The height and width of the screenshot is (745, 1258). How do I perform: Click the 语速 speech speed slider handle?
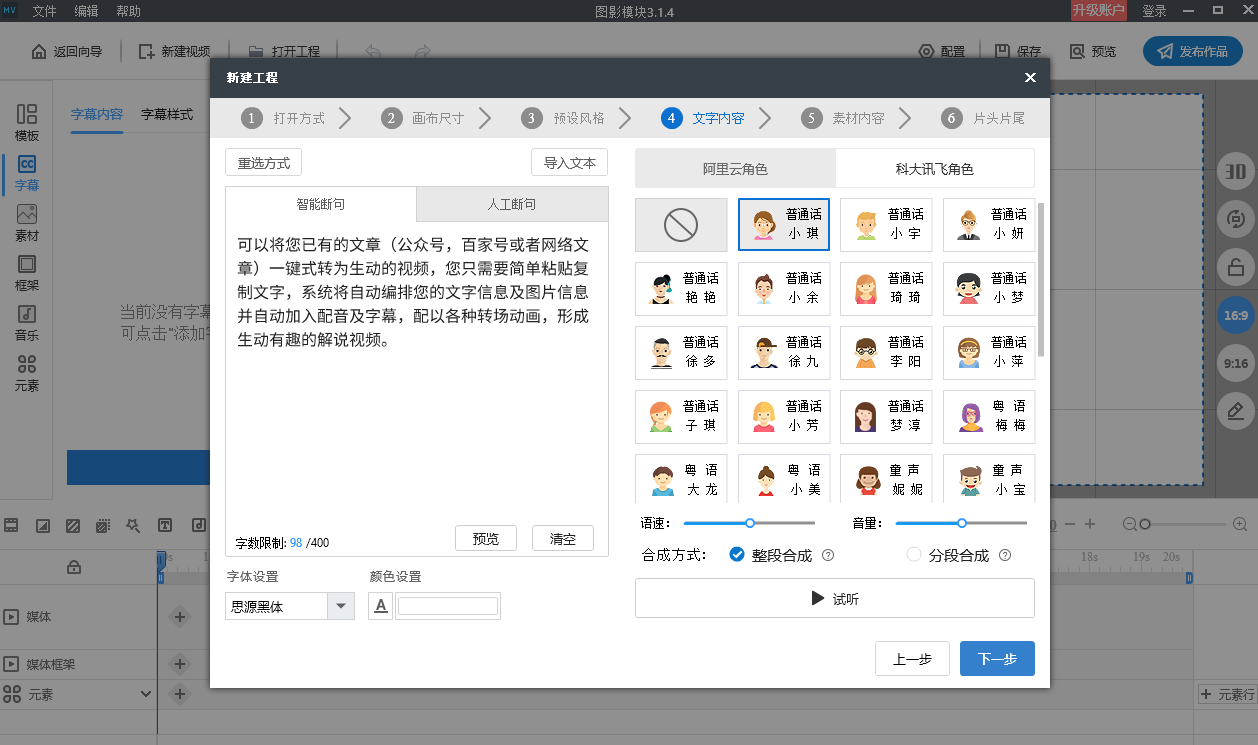tap(749, 522)
